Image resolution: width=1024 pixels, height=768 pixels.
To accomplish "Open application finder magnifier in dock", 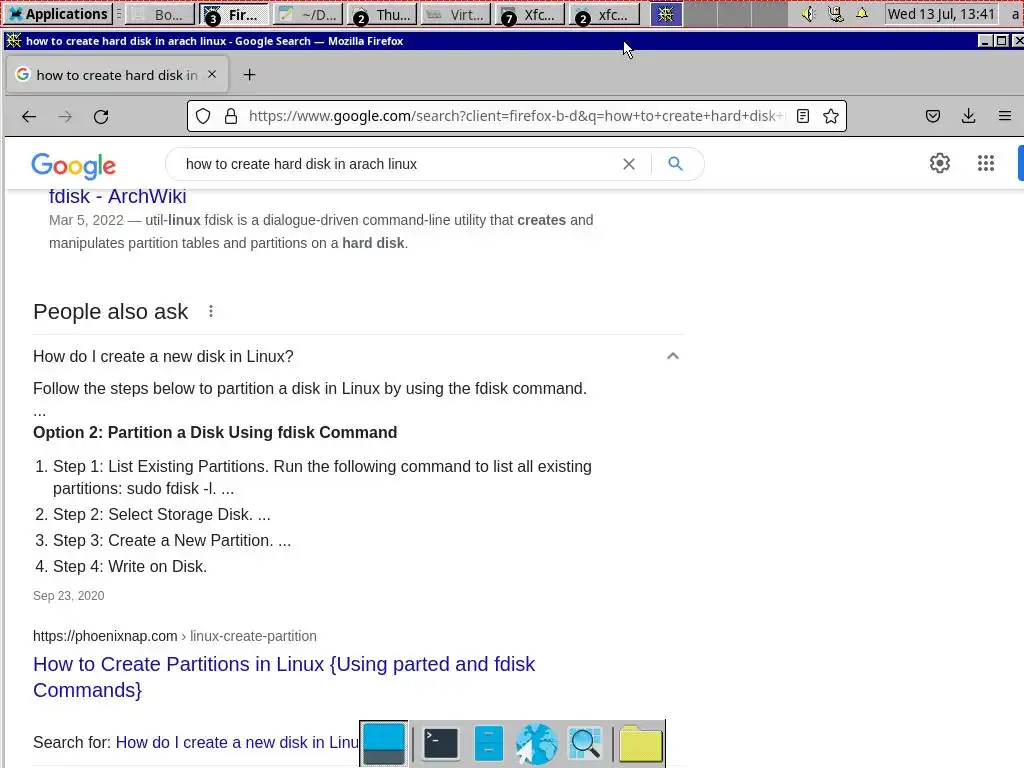I will pos(584,744).
